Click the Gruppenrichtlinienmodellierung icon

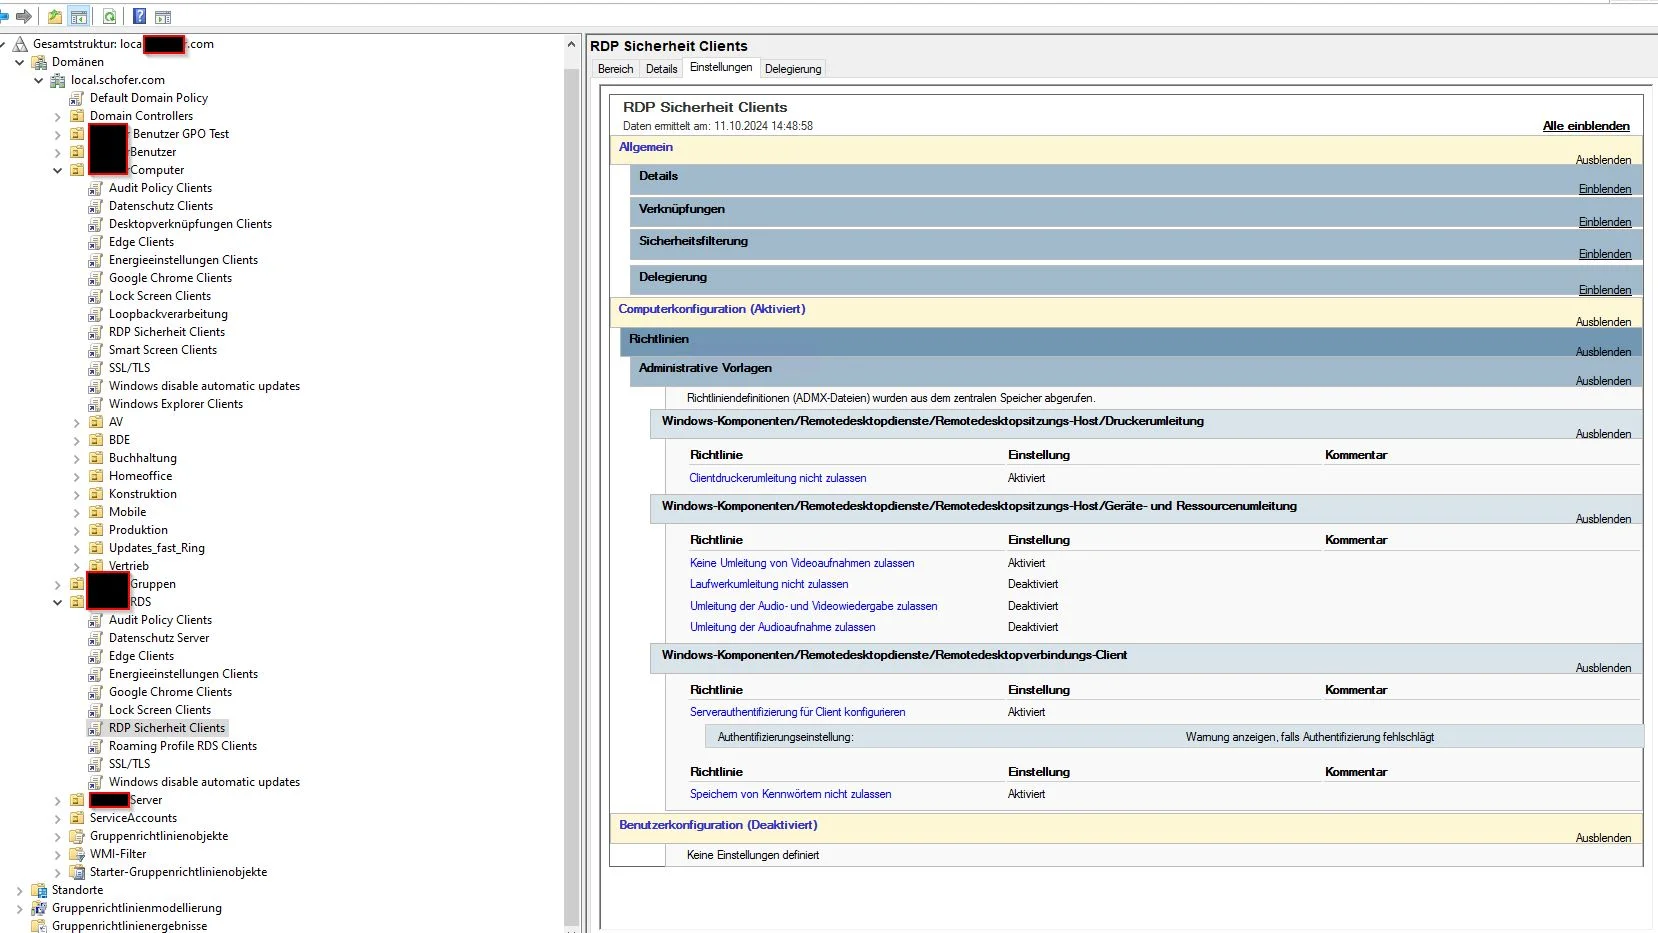[x=39, y=908]
